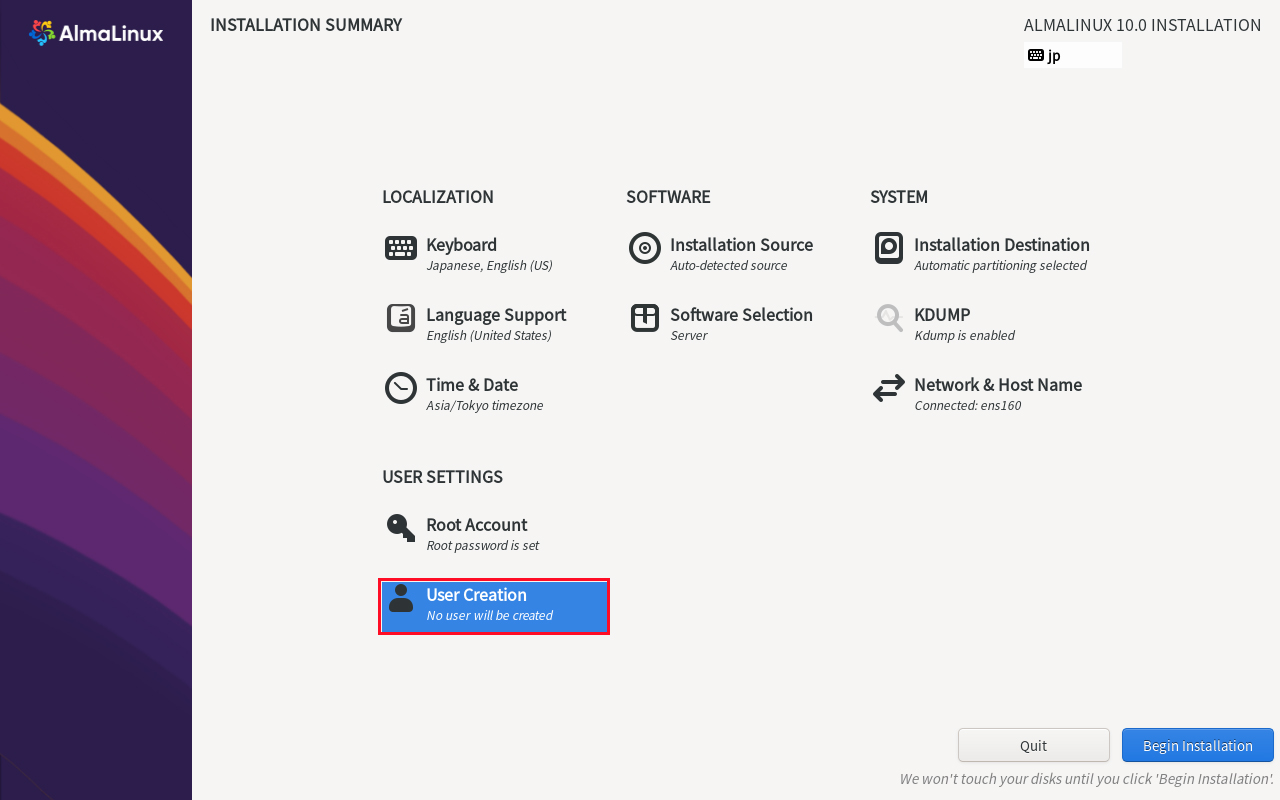Select the Software Selection Server entry

689,336
